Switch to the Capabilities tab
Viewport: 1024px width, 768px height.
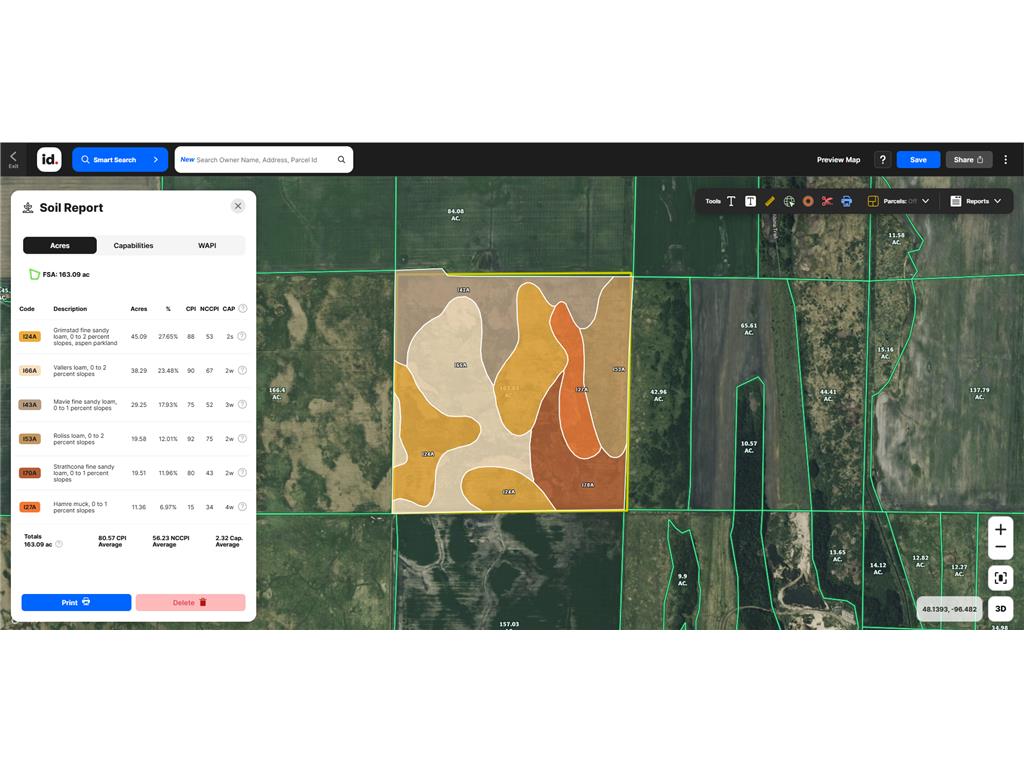133,246
